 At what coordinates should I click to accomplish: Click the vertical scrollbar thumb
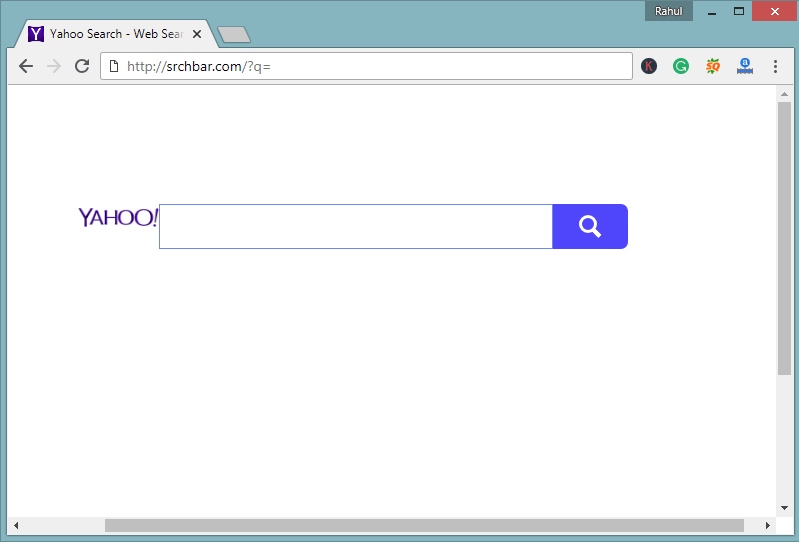click(x=784, y=238)
